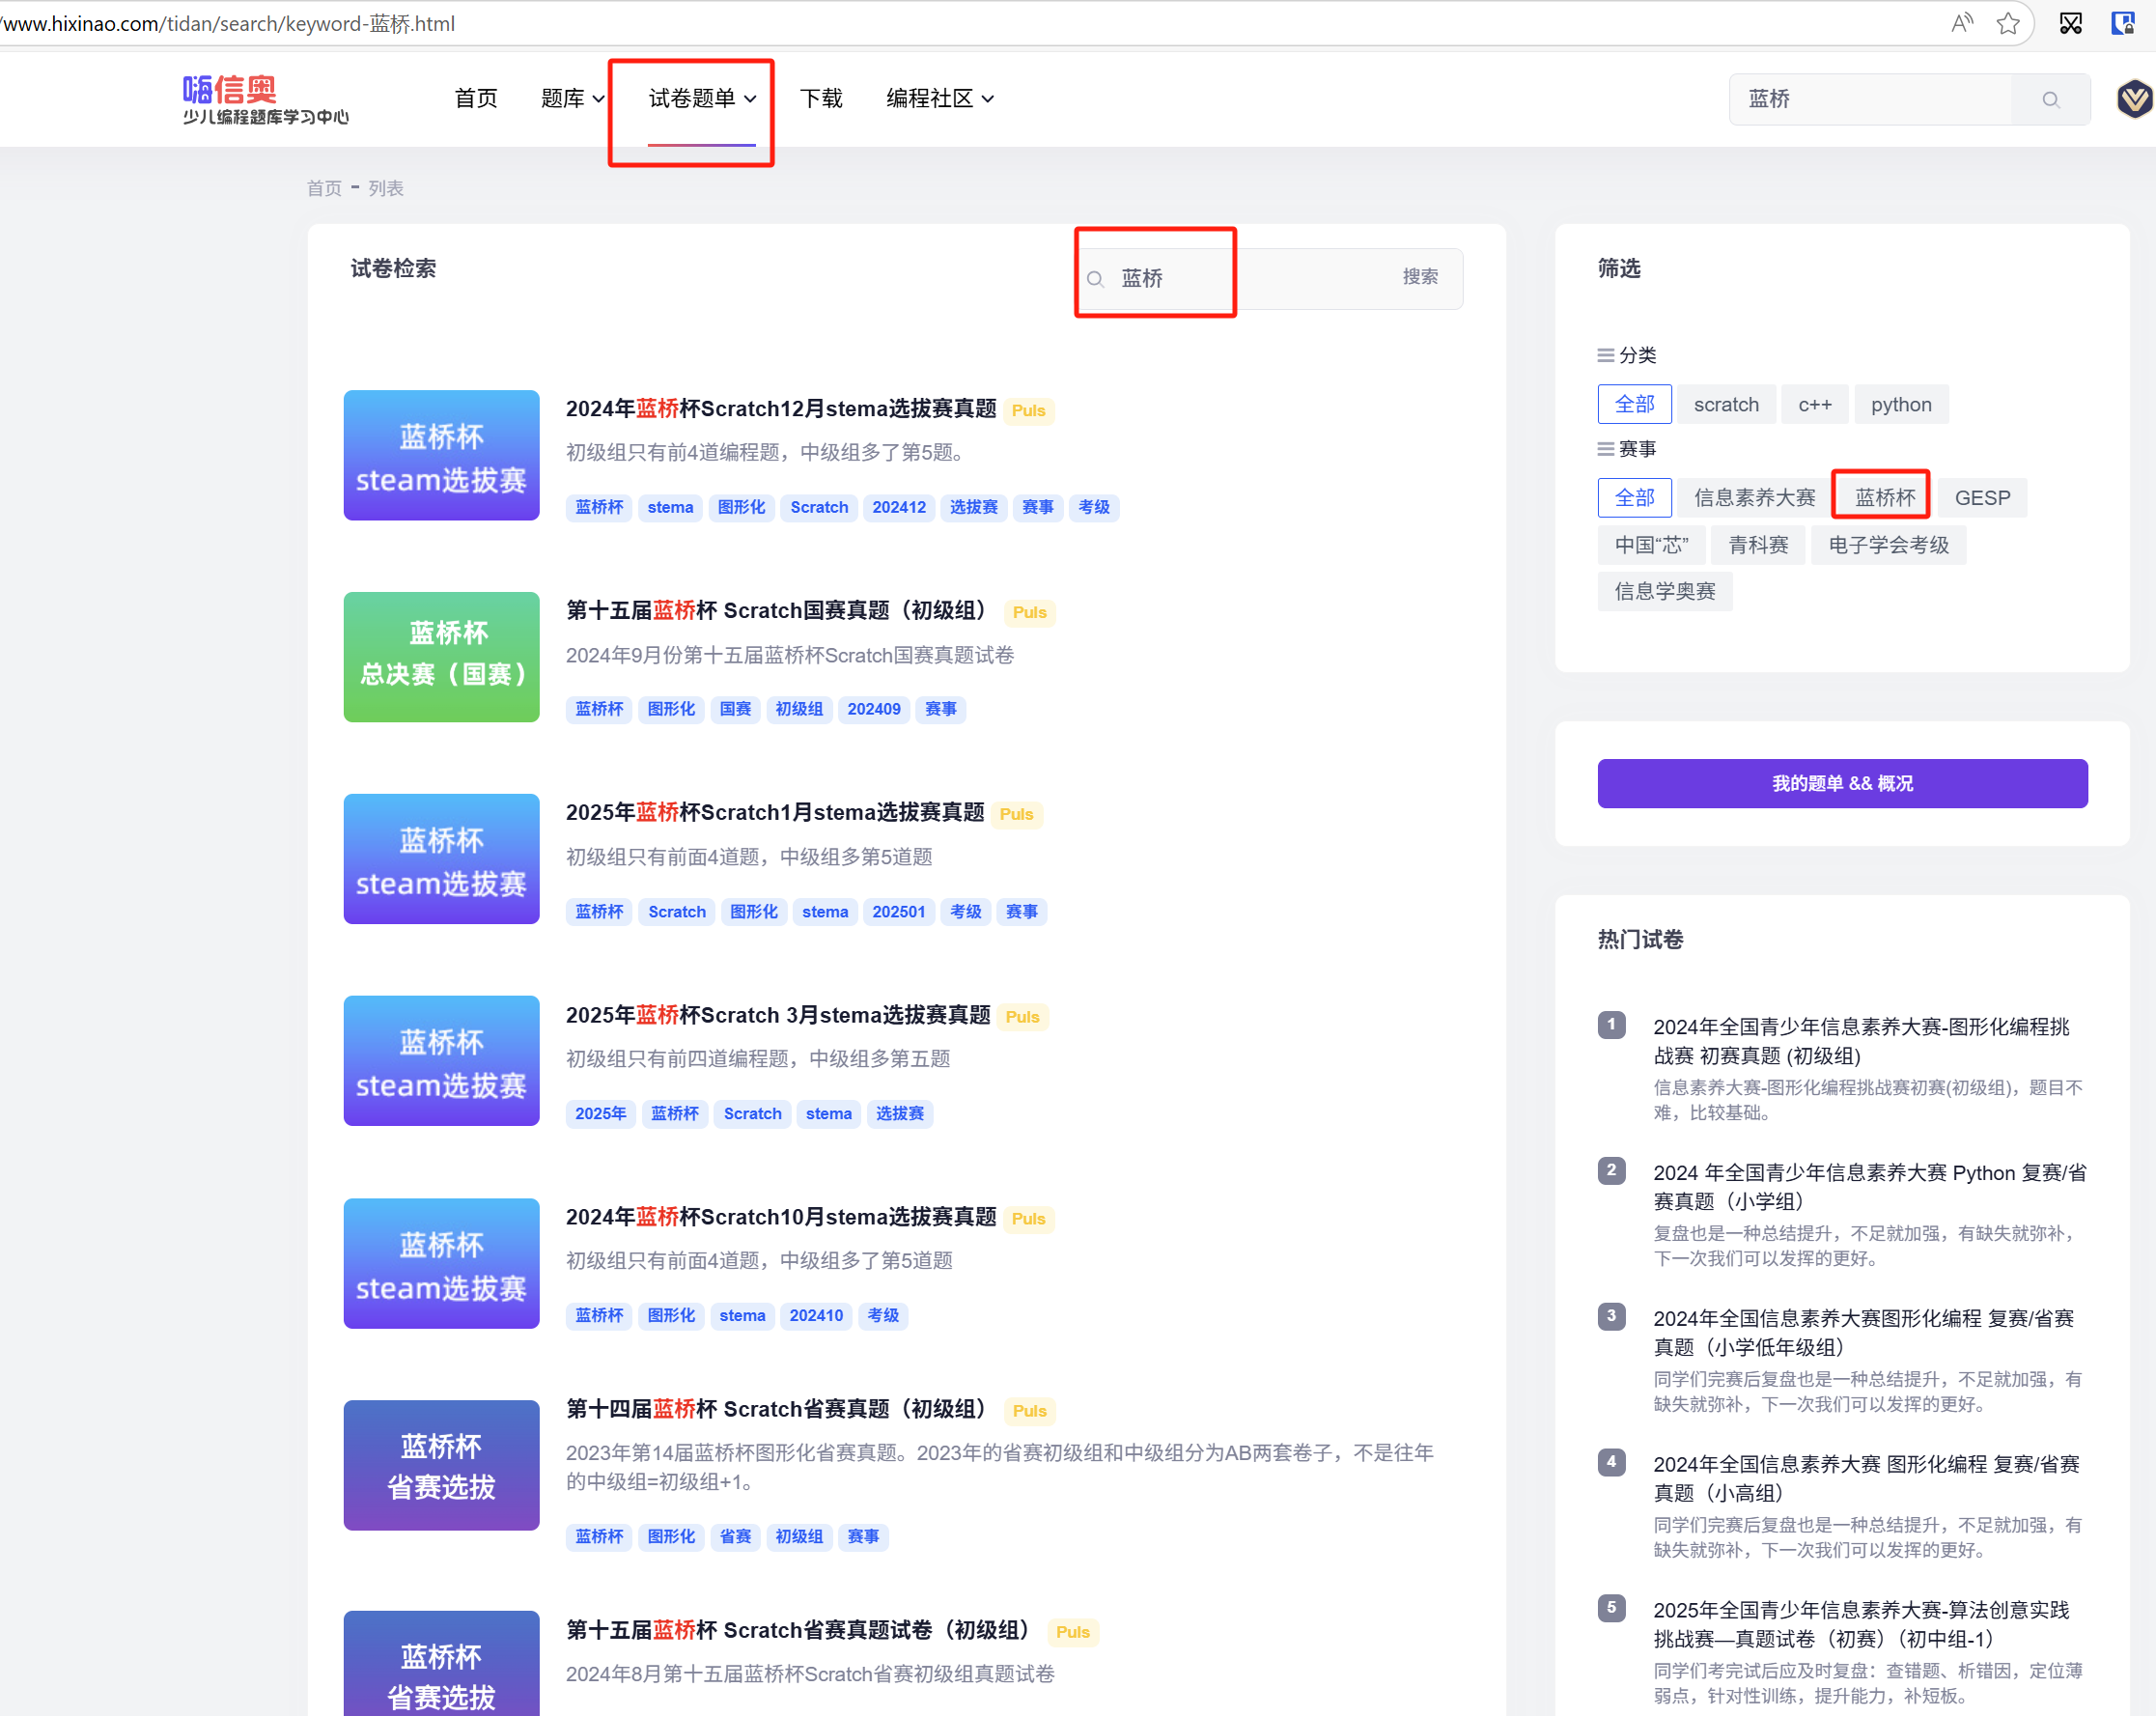
Task: Click thumbnail of 第十四届 省赛选拔 paper
Action: point(441,1465)
